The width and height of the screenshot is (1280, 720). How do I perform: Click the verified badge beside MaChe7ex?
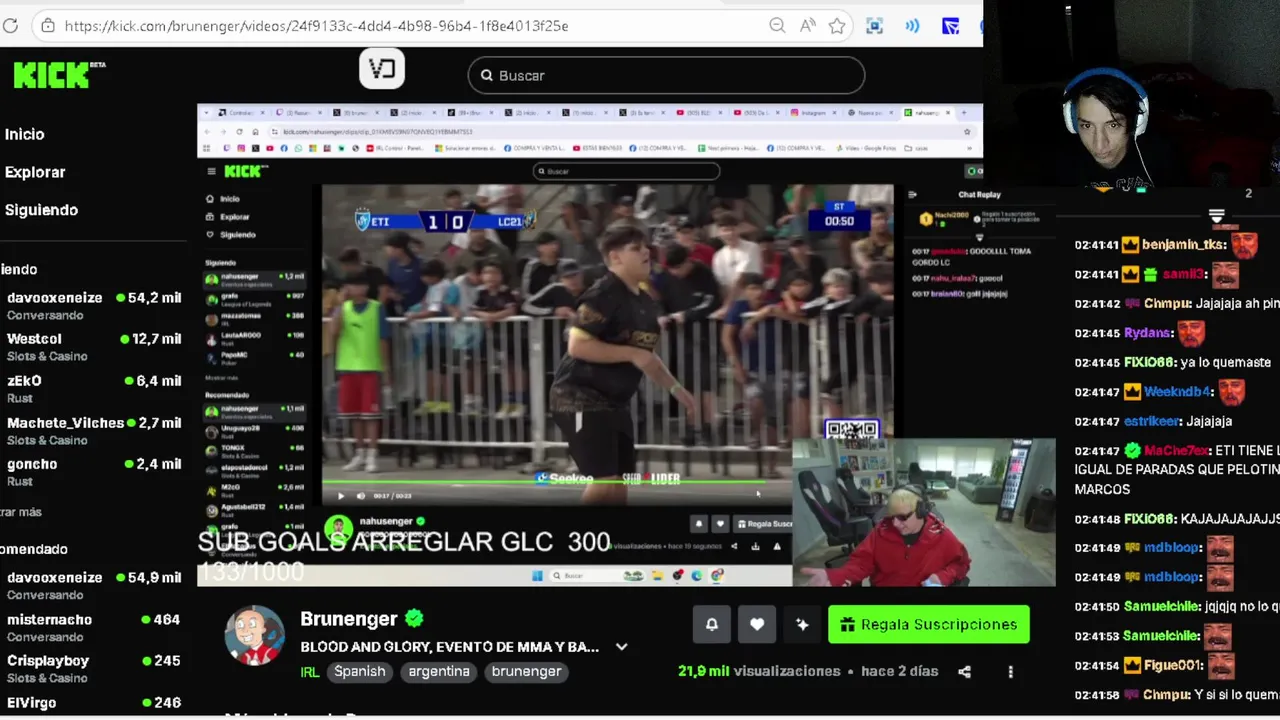pos(1131,451)
